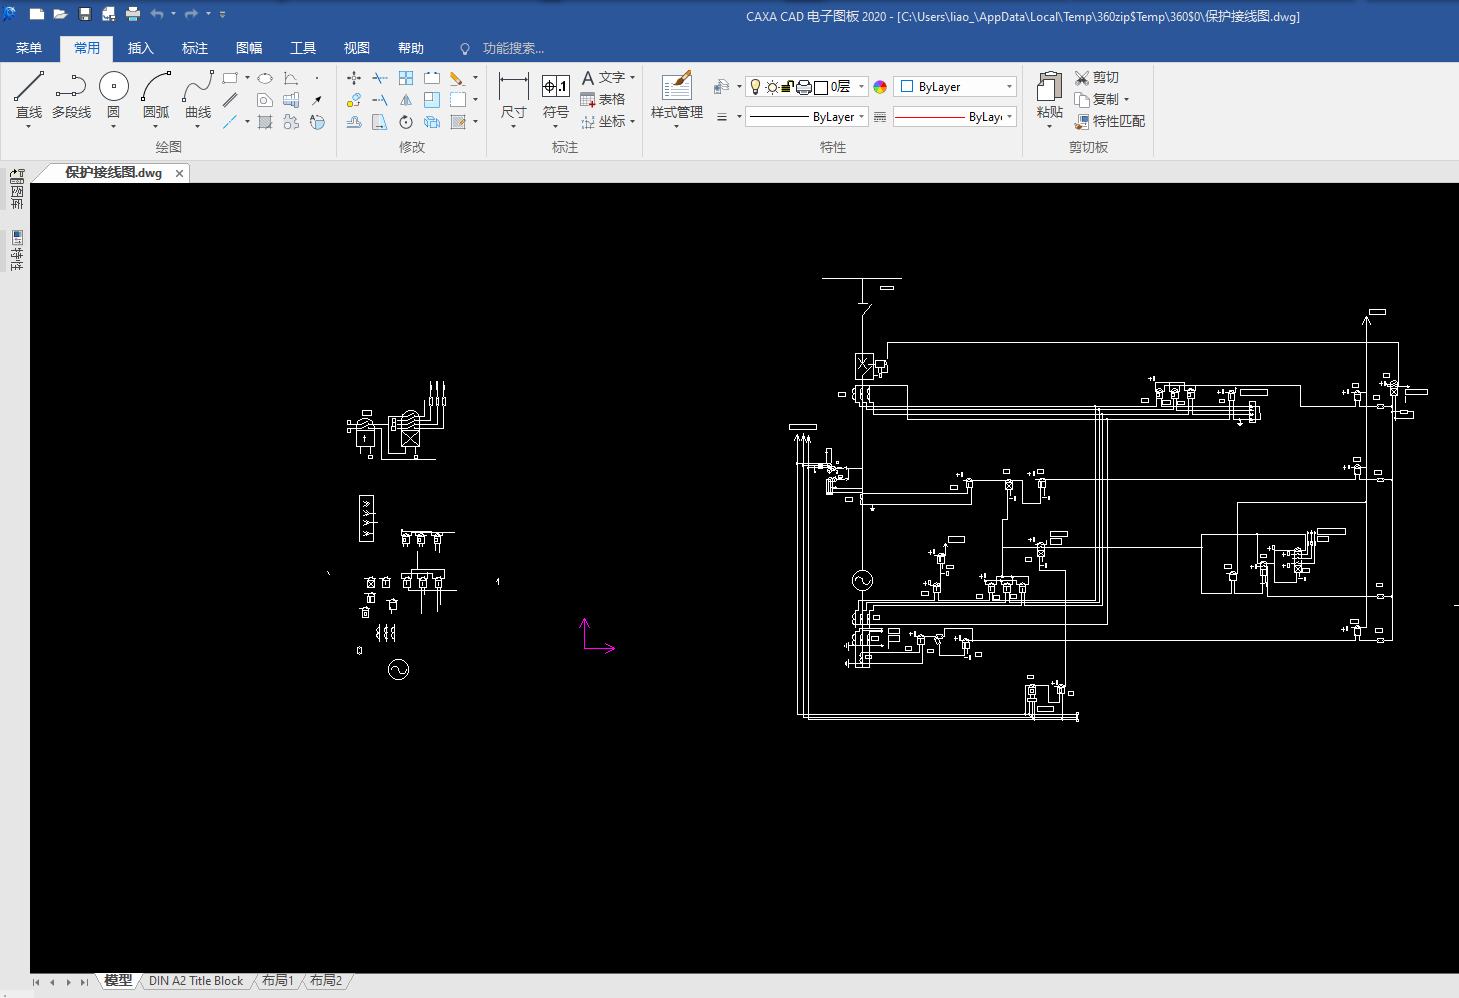Open the ByLayer color dropdown

point(955,87)
